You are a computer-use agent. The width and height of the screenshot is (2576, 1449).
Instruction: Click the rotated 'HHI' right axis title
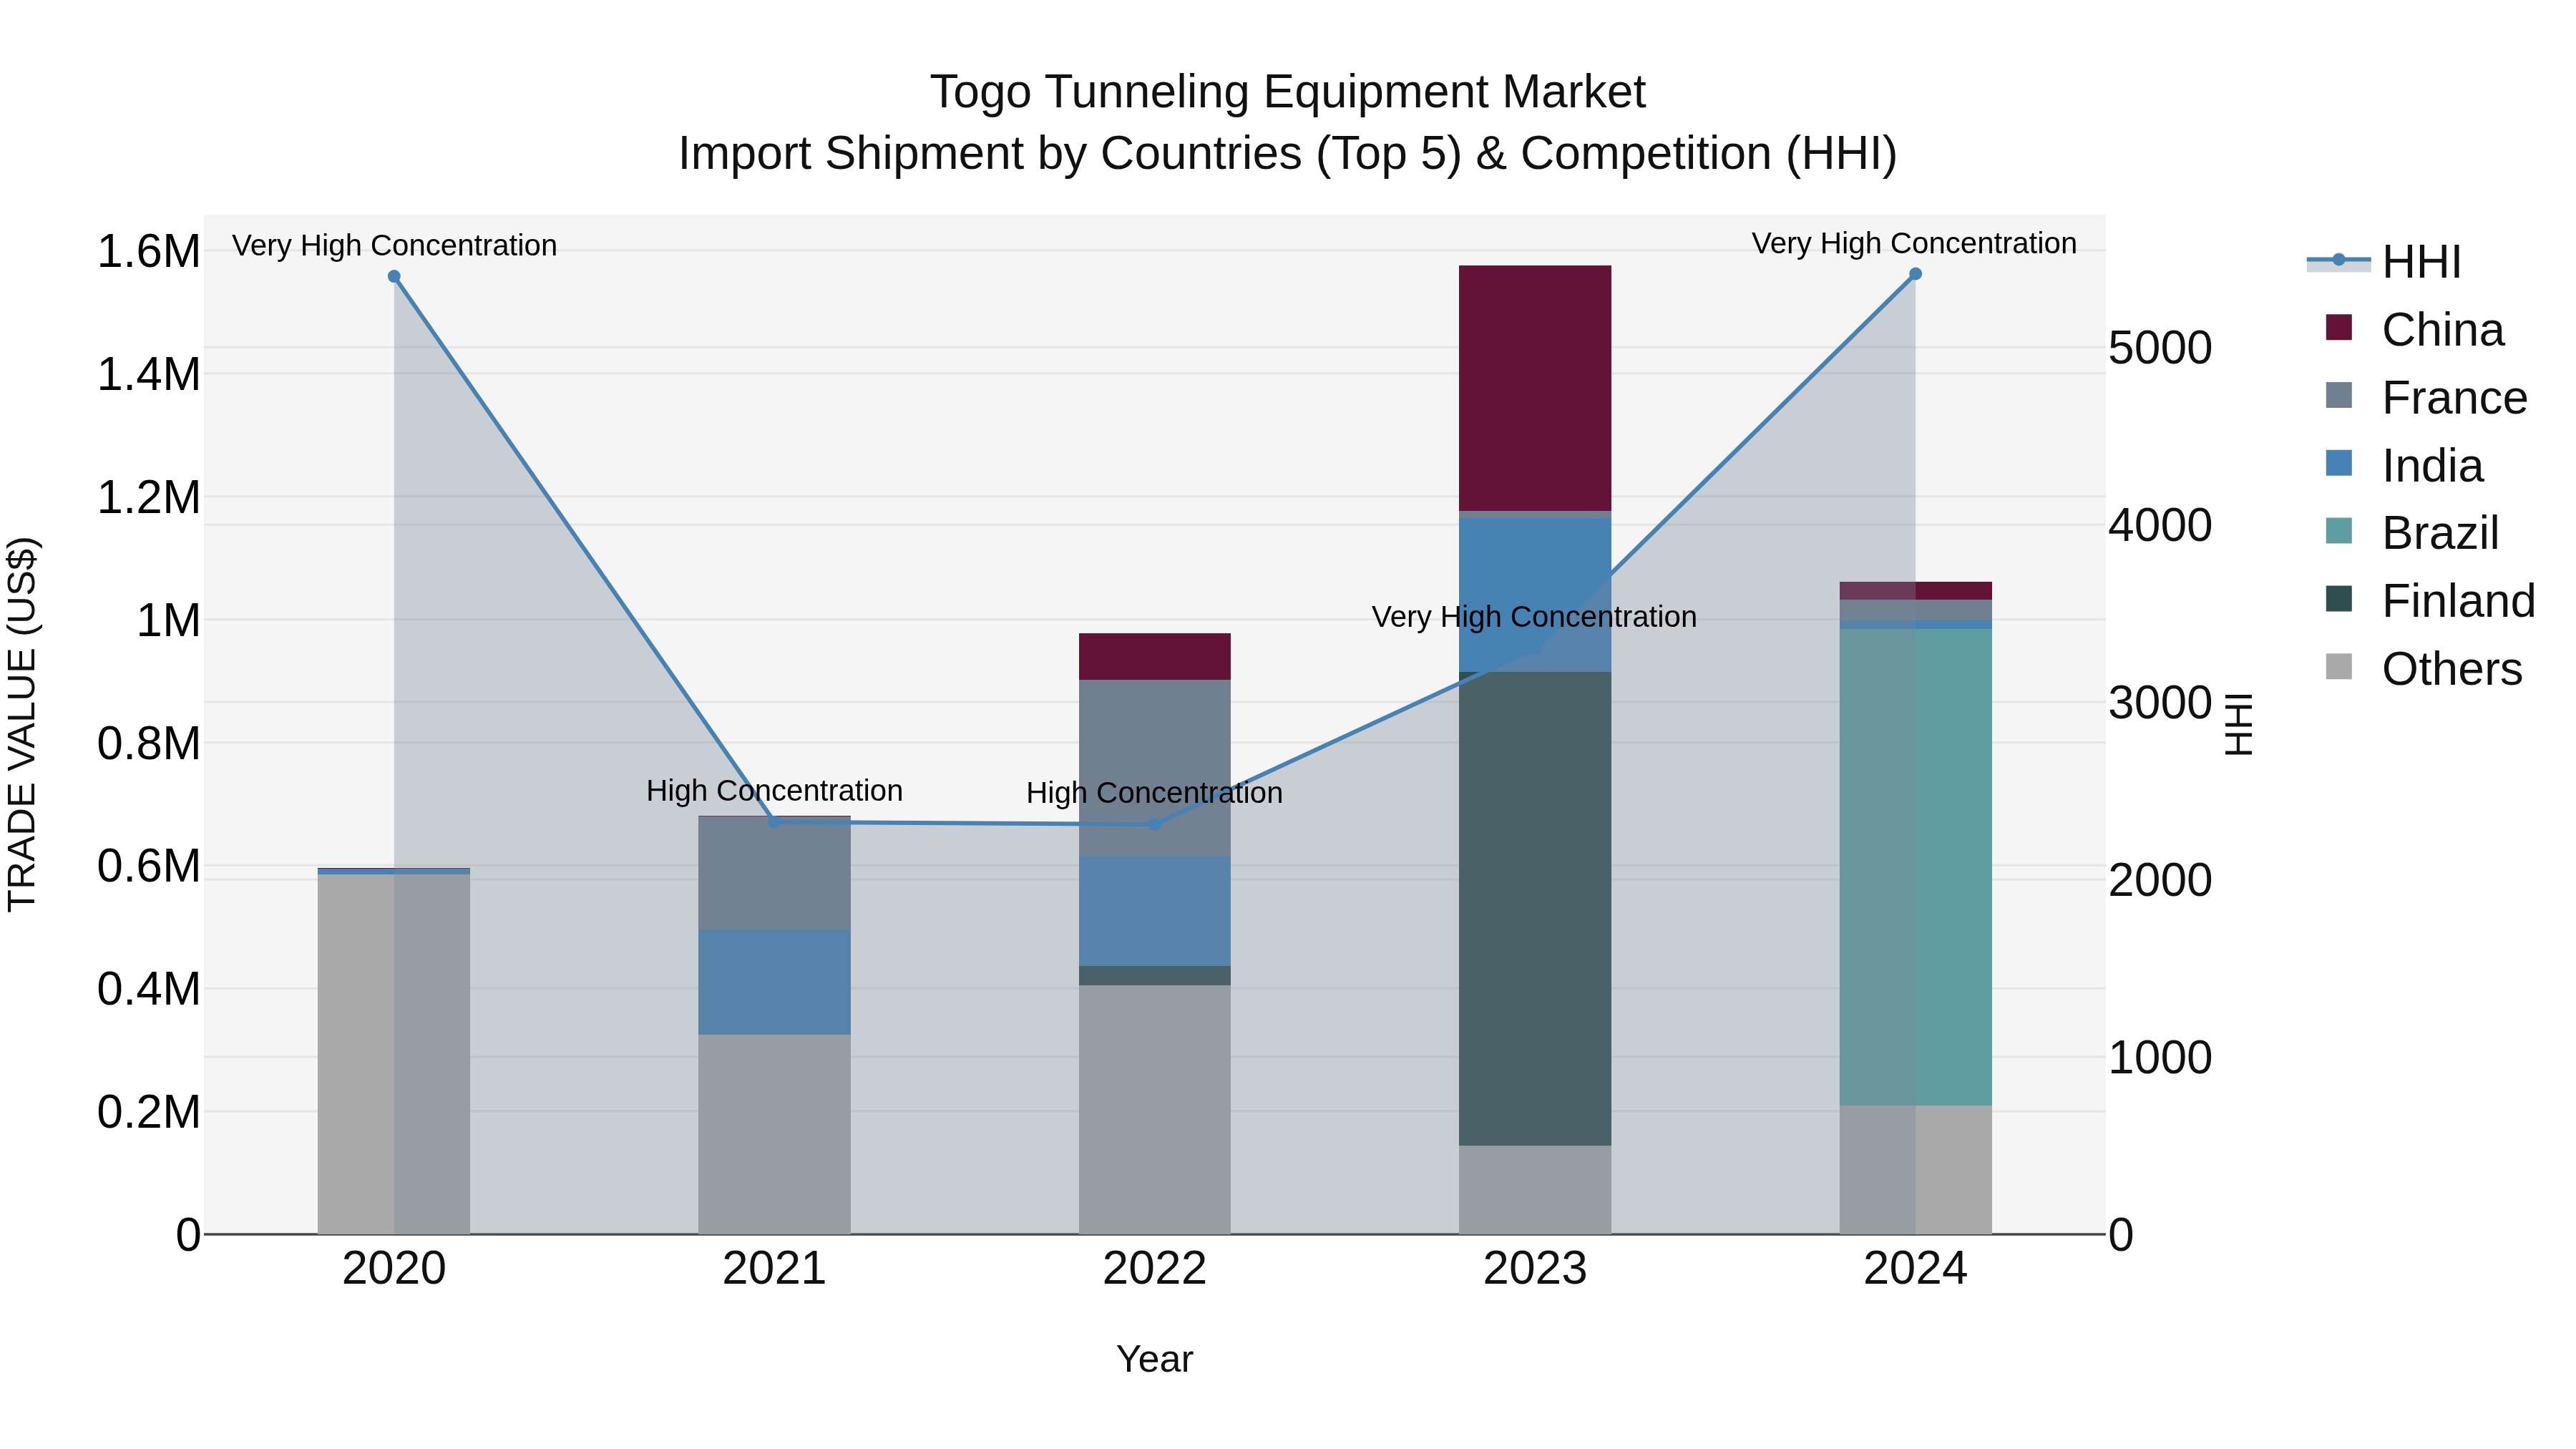pyautogui.click(x=2238, y=724)
